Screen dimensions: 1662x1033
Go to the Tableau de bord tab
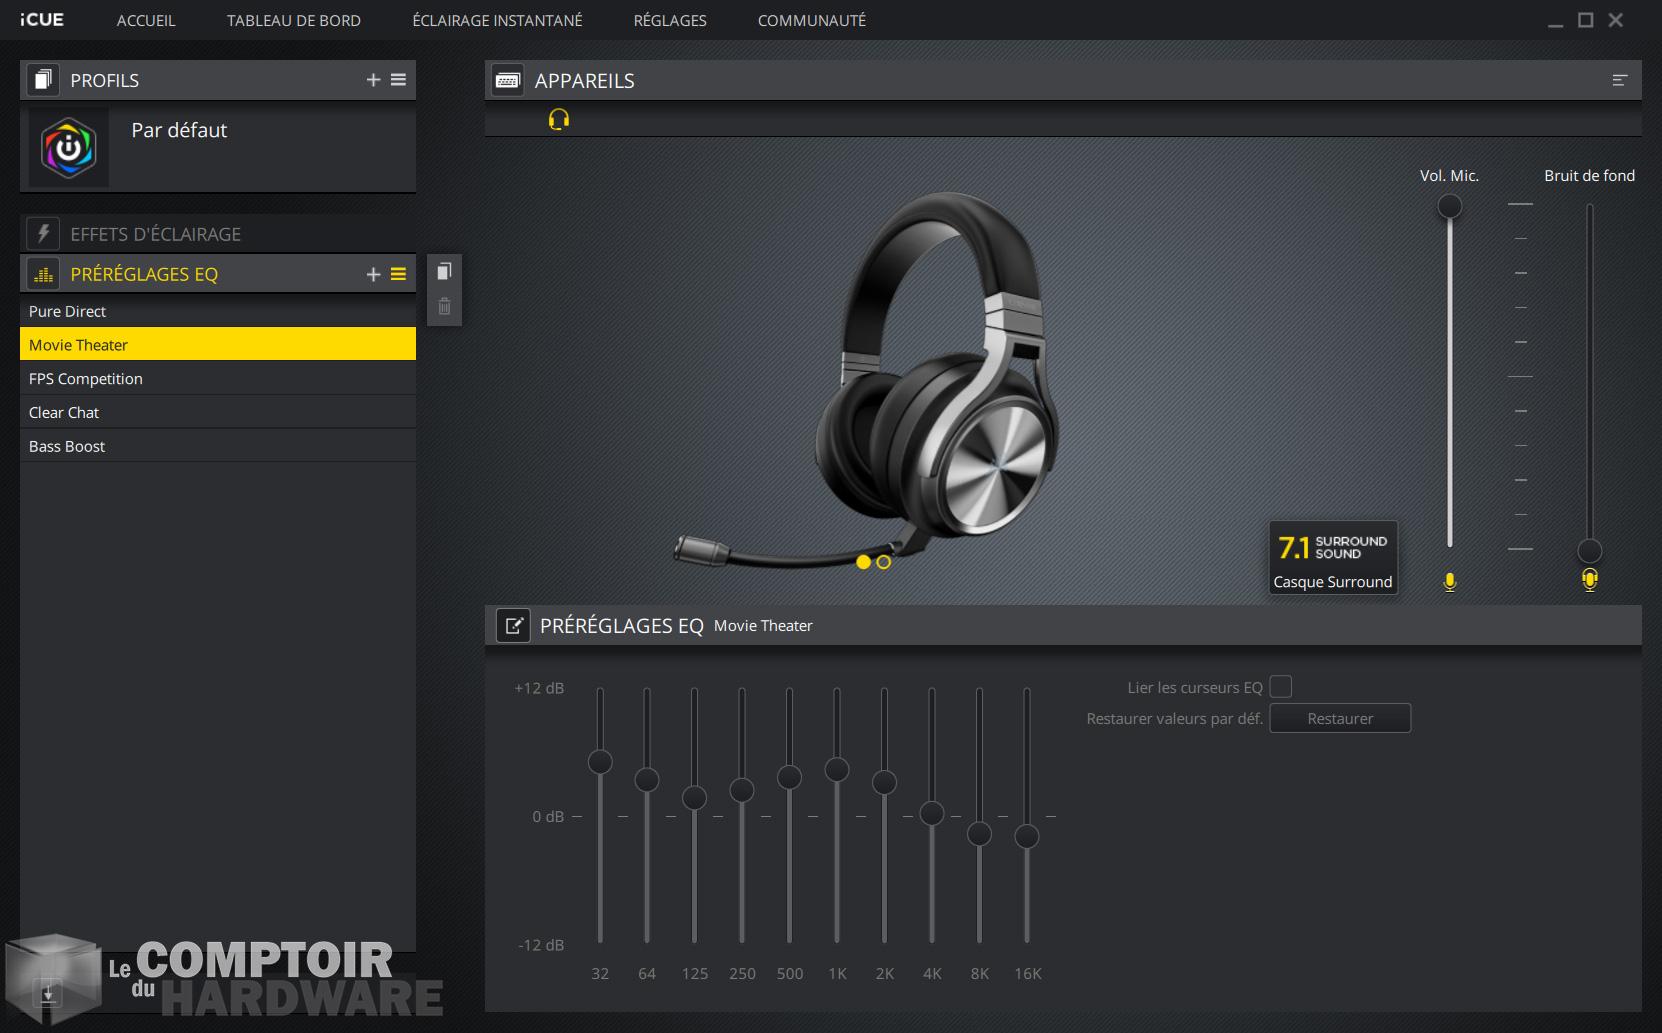pyautogui.click(x=293, y=20)
